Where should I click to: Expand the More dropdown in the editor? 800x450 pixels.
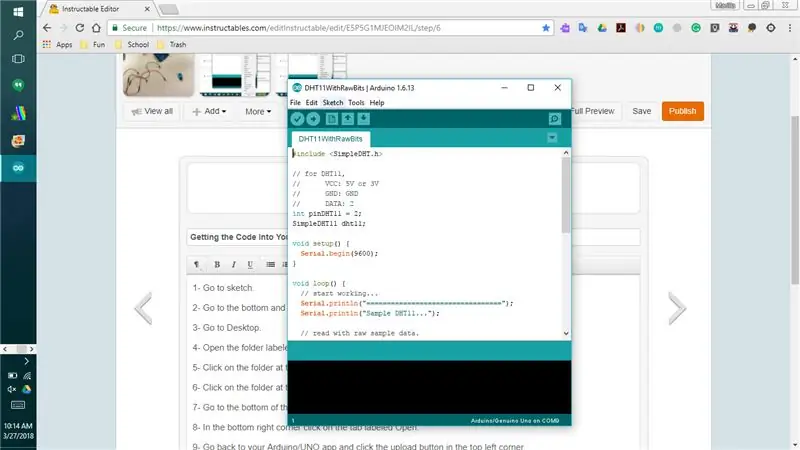click(258, 111)
